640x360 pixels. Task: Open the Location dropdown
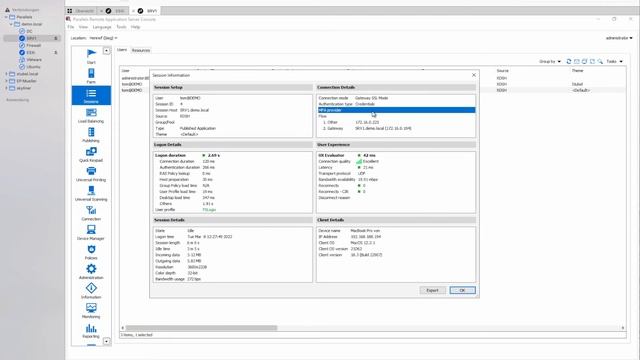coord(103,38)
